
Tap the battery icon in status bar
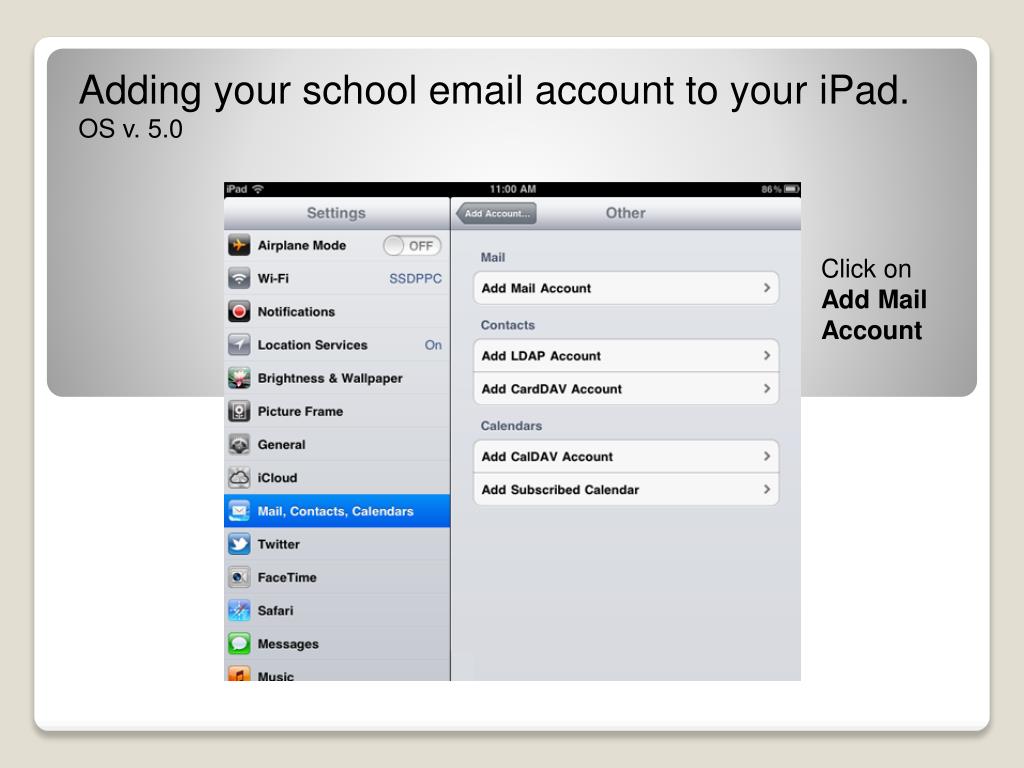coord(792,189)
